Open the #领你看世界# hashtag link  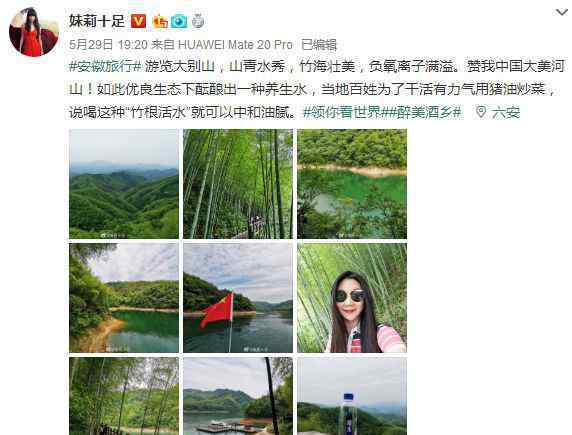343,112
